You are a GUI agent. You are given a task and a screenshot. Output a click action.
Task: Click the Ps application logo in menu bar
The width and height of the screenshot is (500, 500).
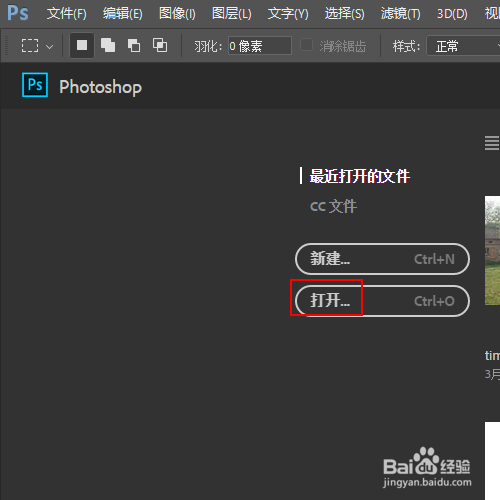(x=18, y=13)
